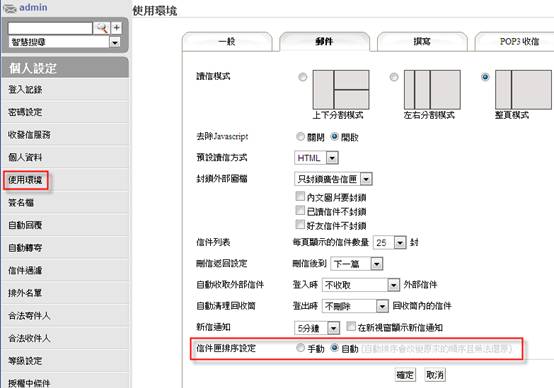Image resolution: width=554 pixels, height=388 pixels.
Task: Open the 下一篇 dropdown after delete
Action: tap(357, 264)
